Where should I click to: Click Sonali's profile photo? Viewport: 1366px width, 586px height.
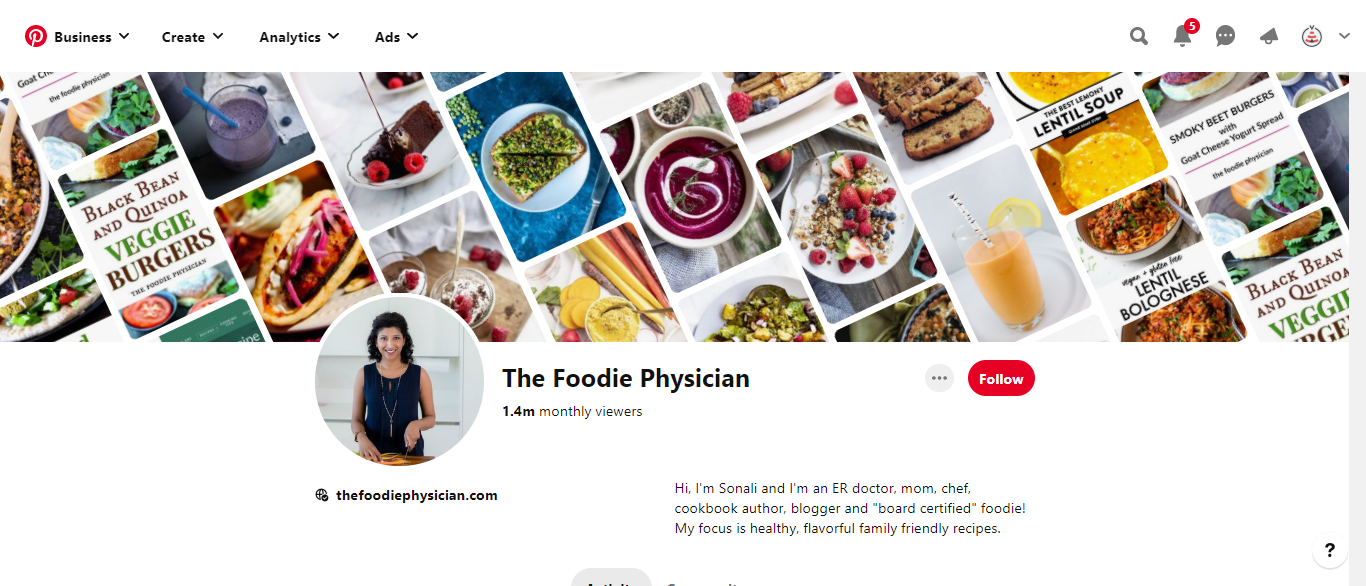point(400,380)
